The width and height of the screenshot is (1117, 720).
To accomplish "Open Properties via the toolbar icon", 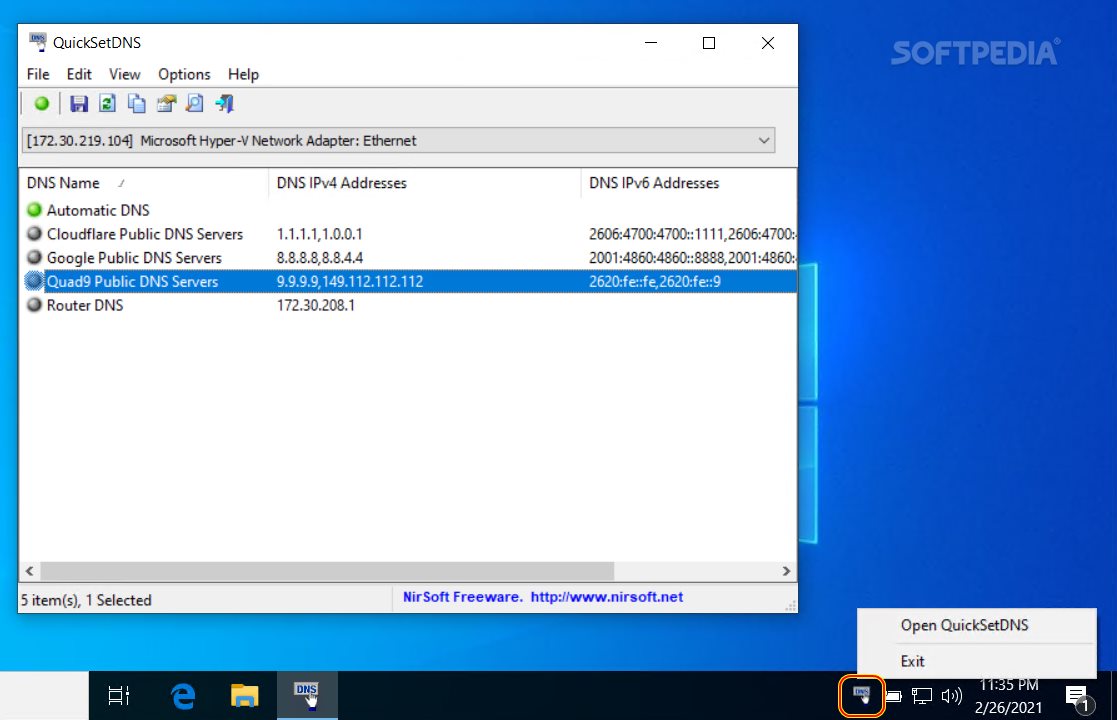I will coord(166,104).
